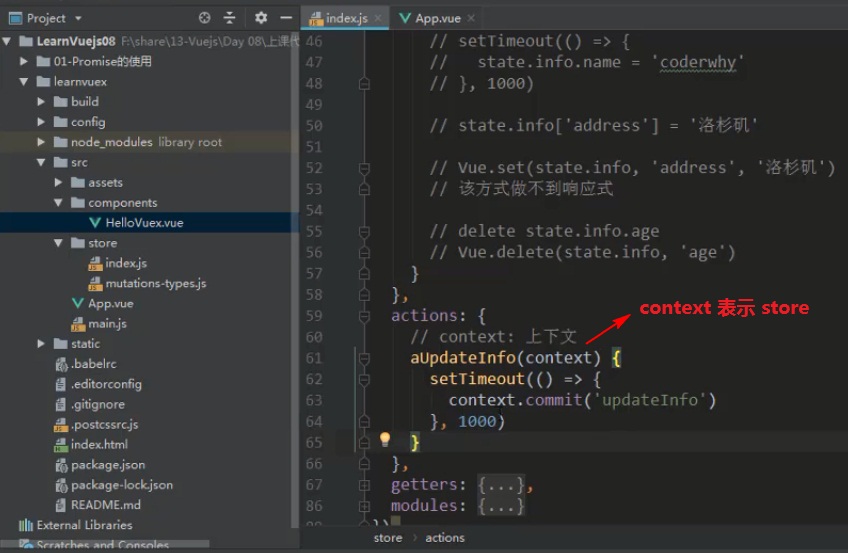Expand the assets folder

tap(58, 183)
